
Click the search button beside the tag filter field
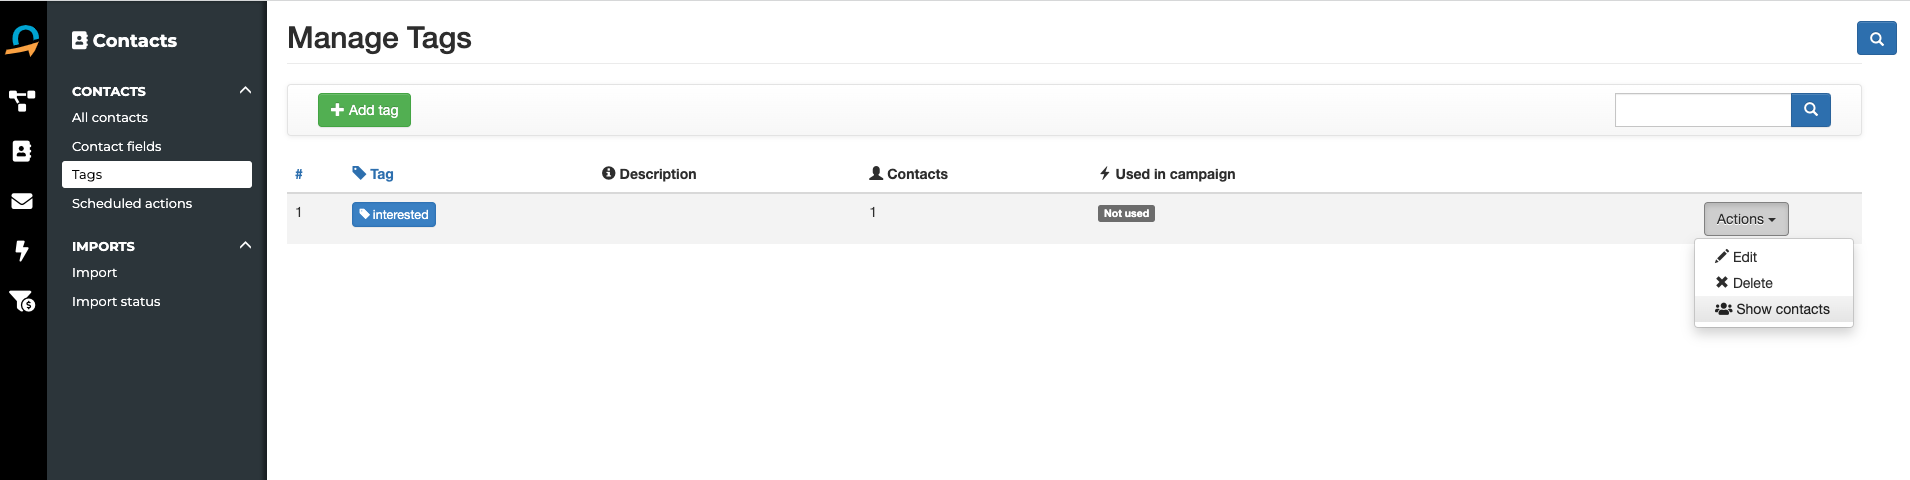1810,110
